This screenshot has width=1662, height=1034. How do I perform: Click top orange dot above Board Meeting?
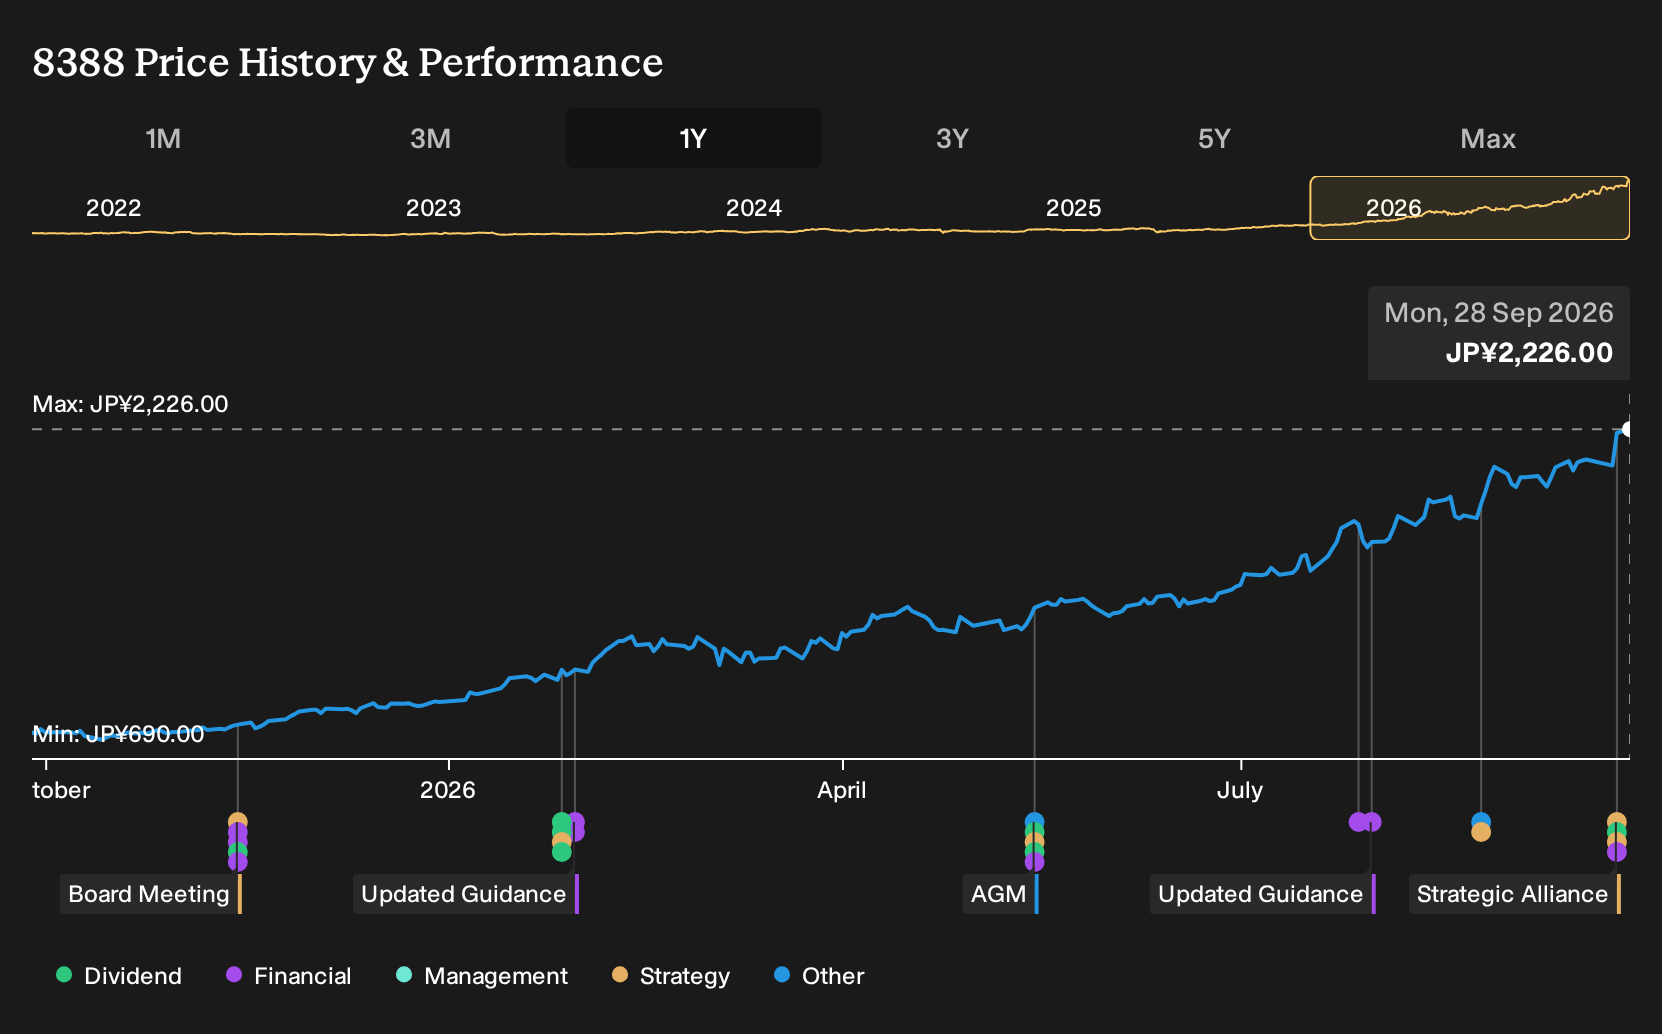(237, 822)
